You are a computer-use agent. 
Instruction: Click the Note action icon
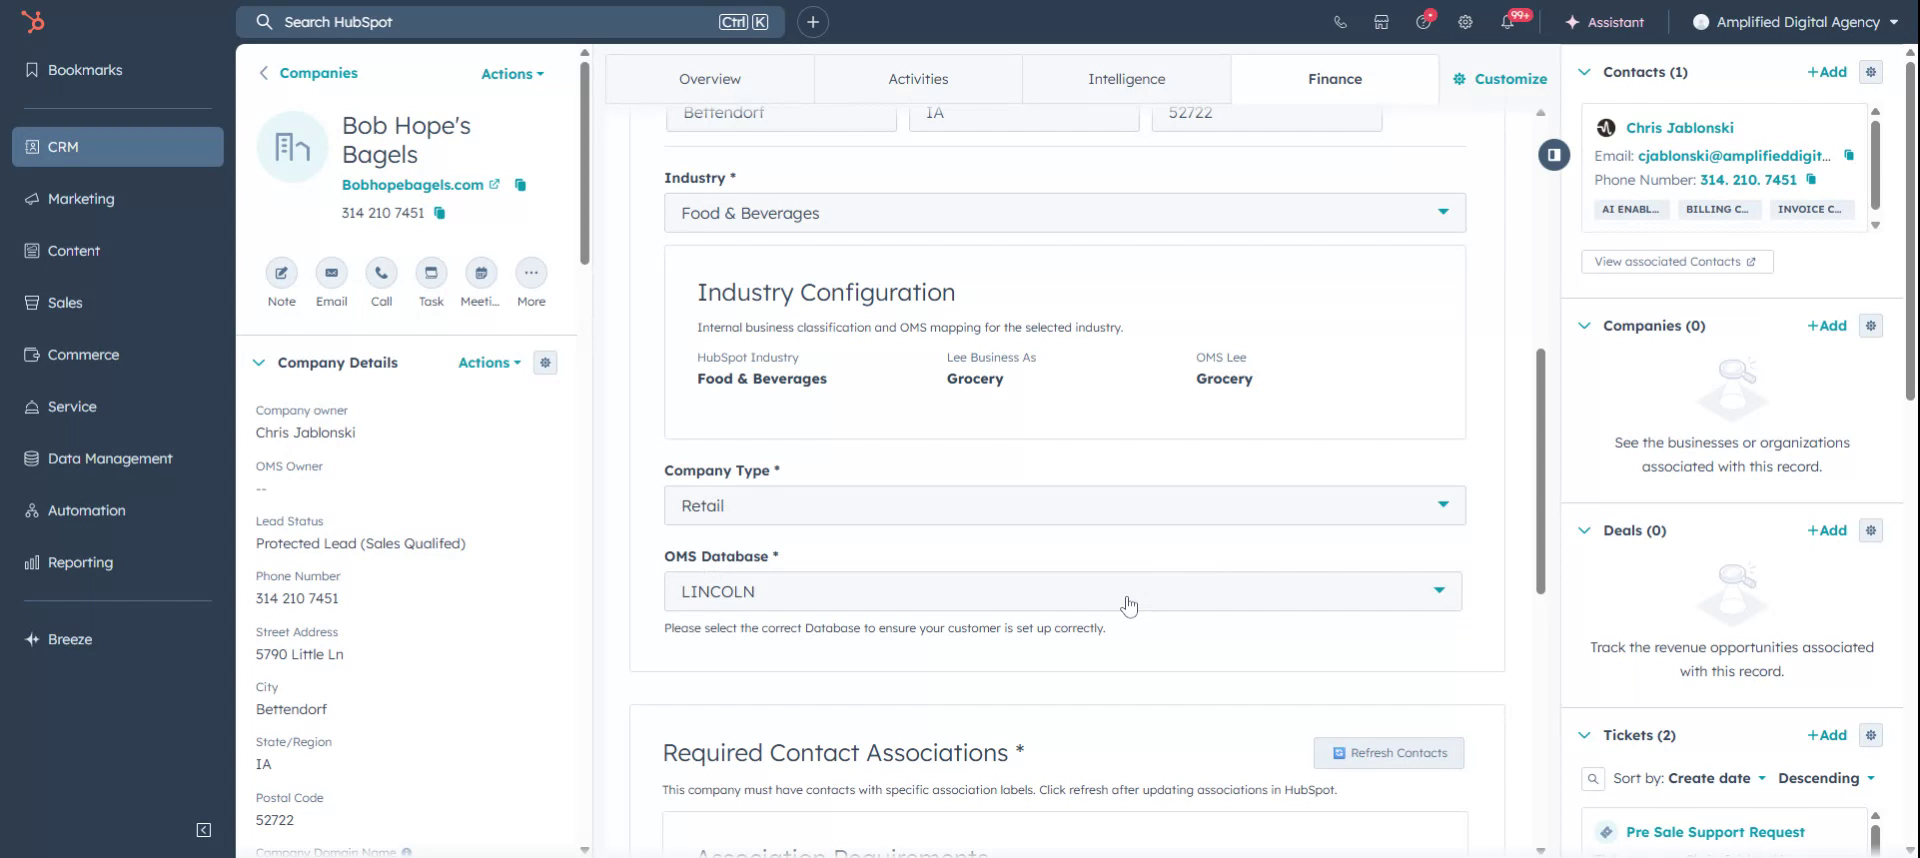pos(281,273)
